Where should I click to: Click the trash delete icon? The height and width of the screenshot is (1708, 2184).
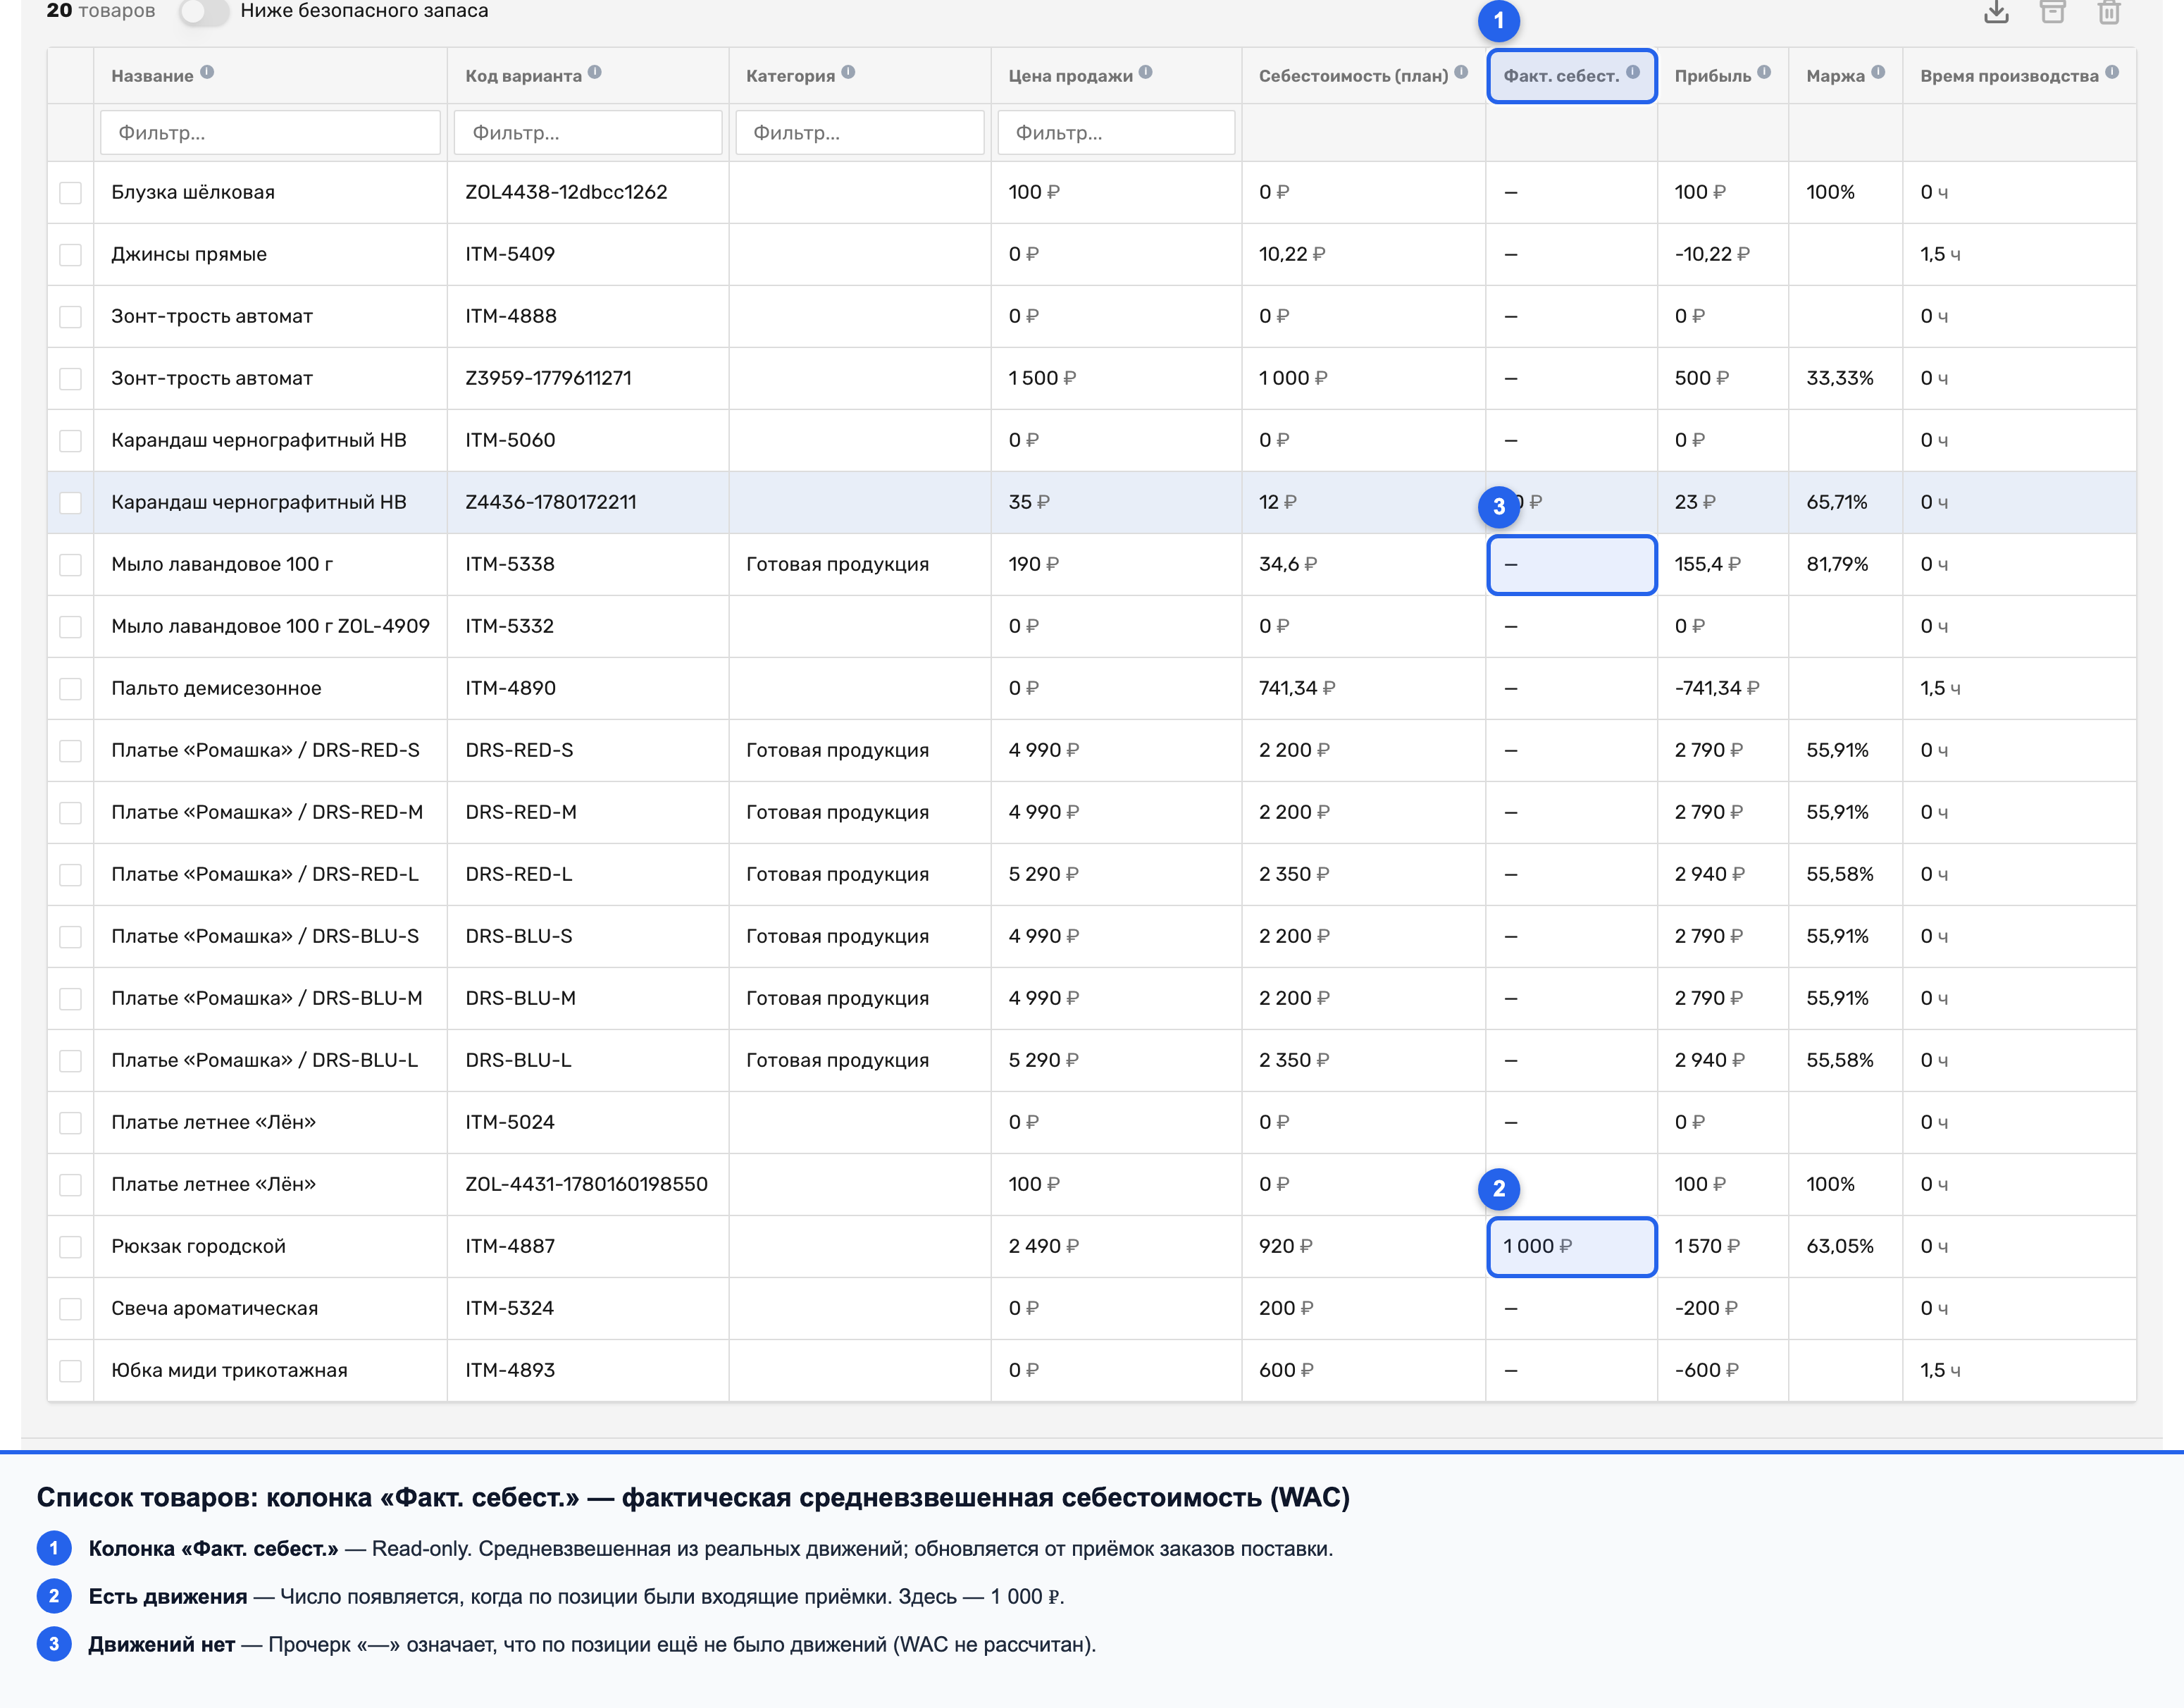[2109, 12]
